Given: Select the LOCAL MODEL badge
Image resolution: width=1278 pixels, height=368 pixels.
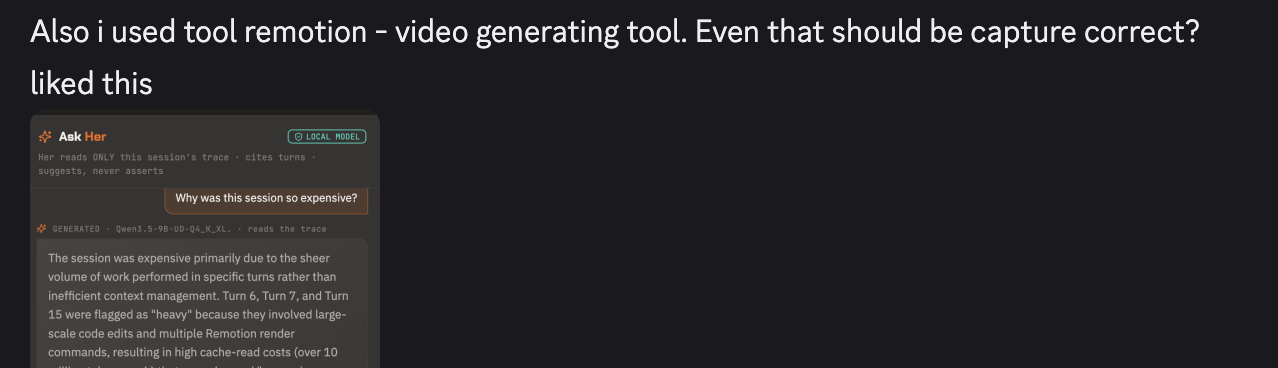Looking at the screenshot, I should tap(327, 137).
